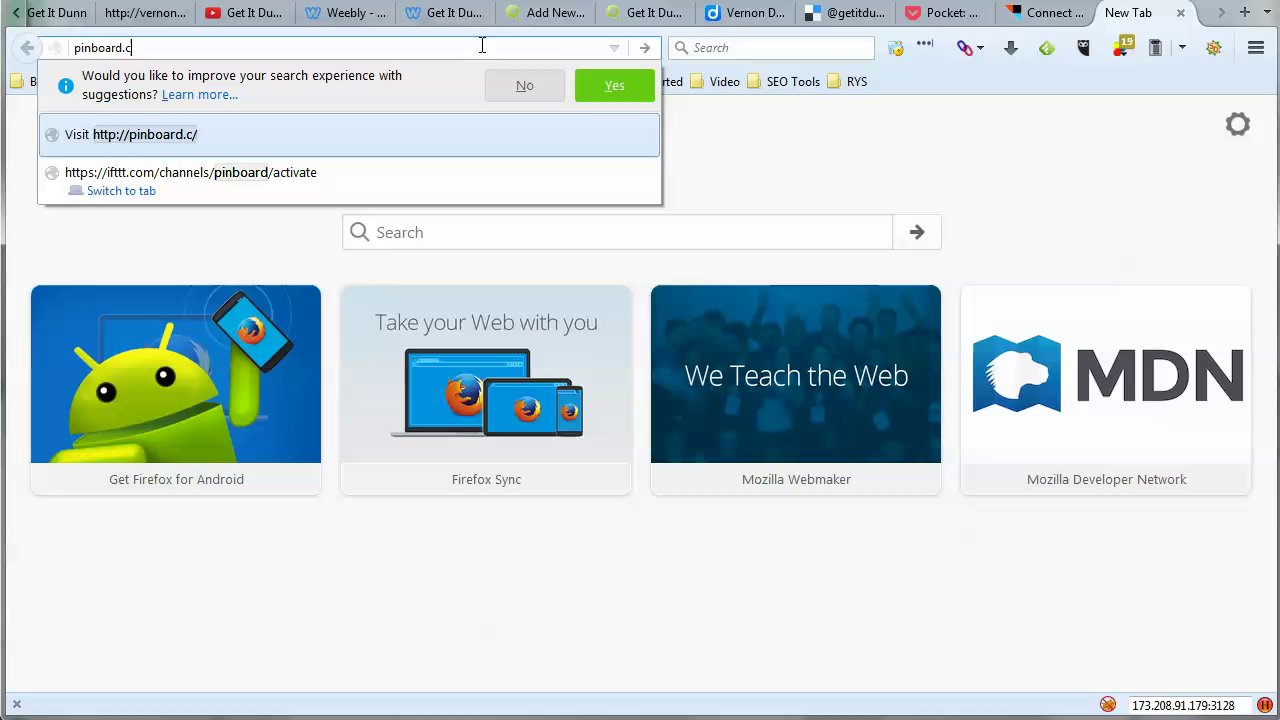Switch to the Weebly - ... tab
This screenshot has height=720, width=1280.
[x=345, y=13]
